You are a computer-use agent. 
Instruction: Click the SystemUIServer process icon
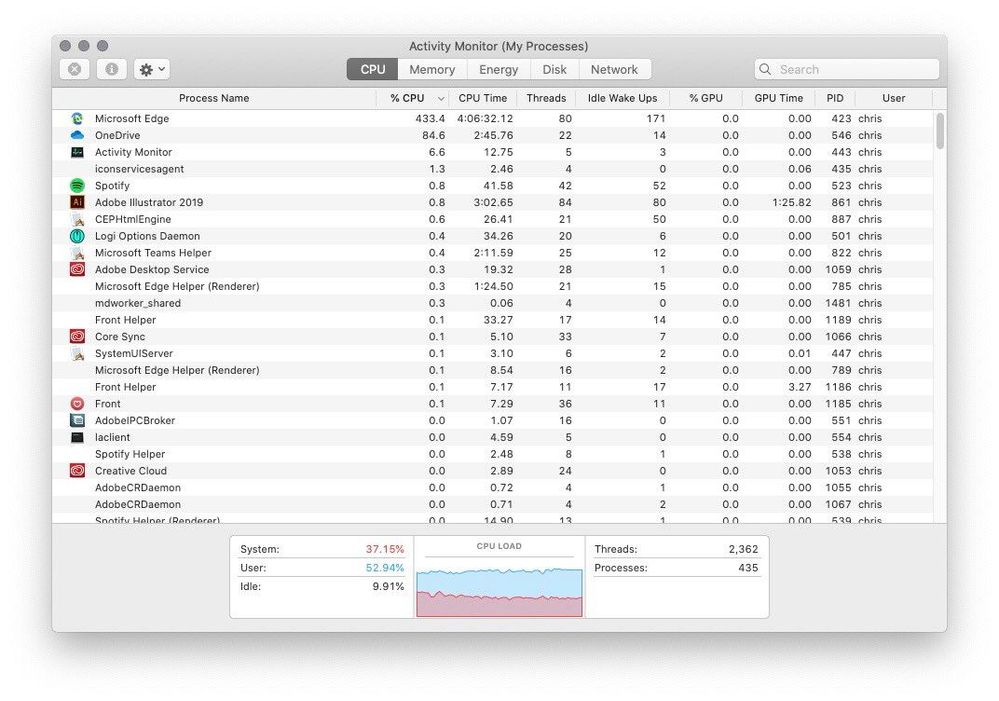click(x=78, y=354)
